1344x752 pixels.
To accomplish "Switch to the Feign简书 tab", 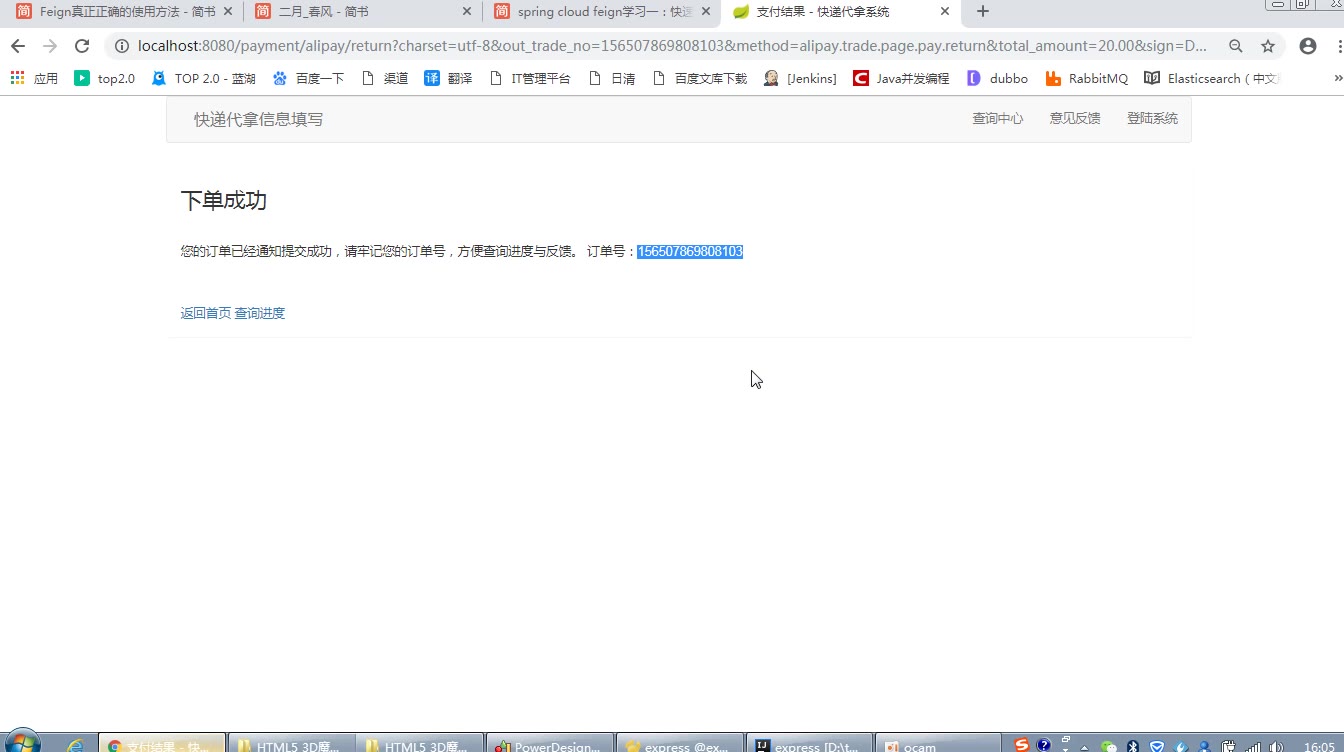I will click(120, 12).
